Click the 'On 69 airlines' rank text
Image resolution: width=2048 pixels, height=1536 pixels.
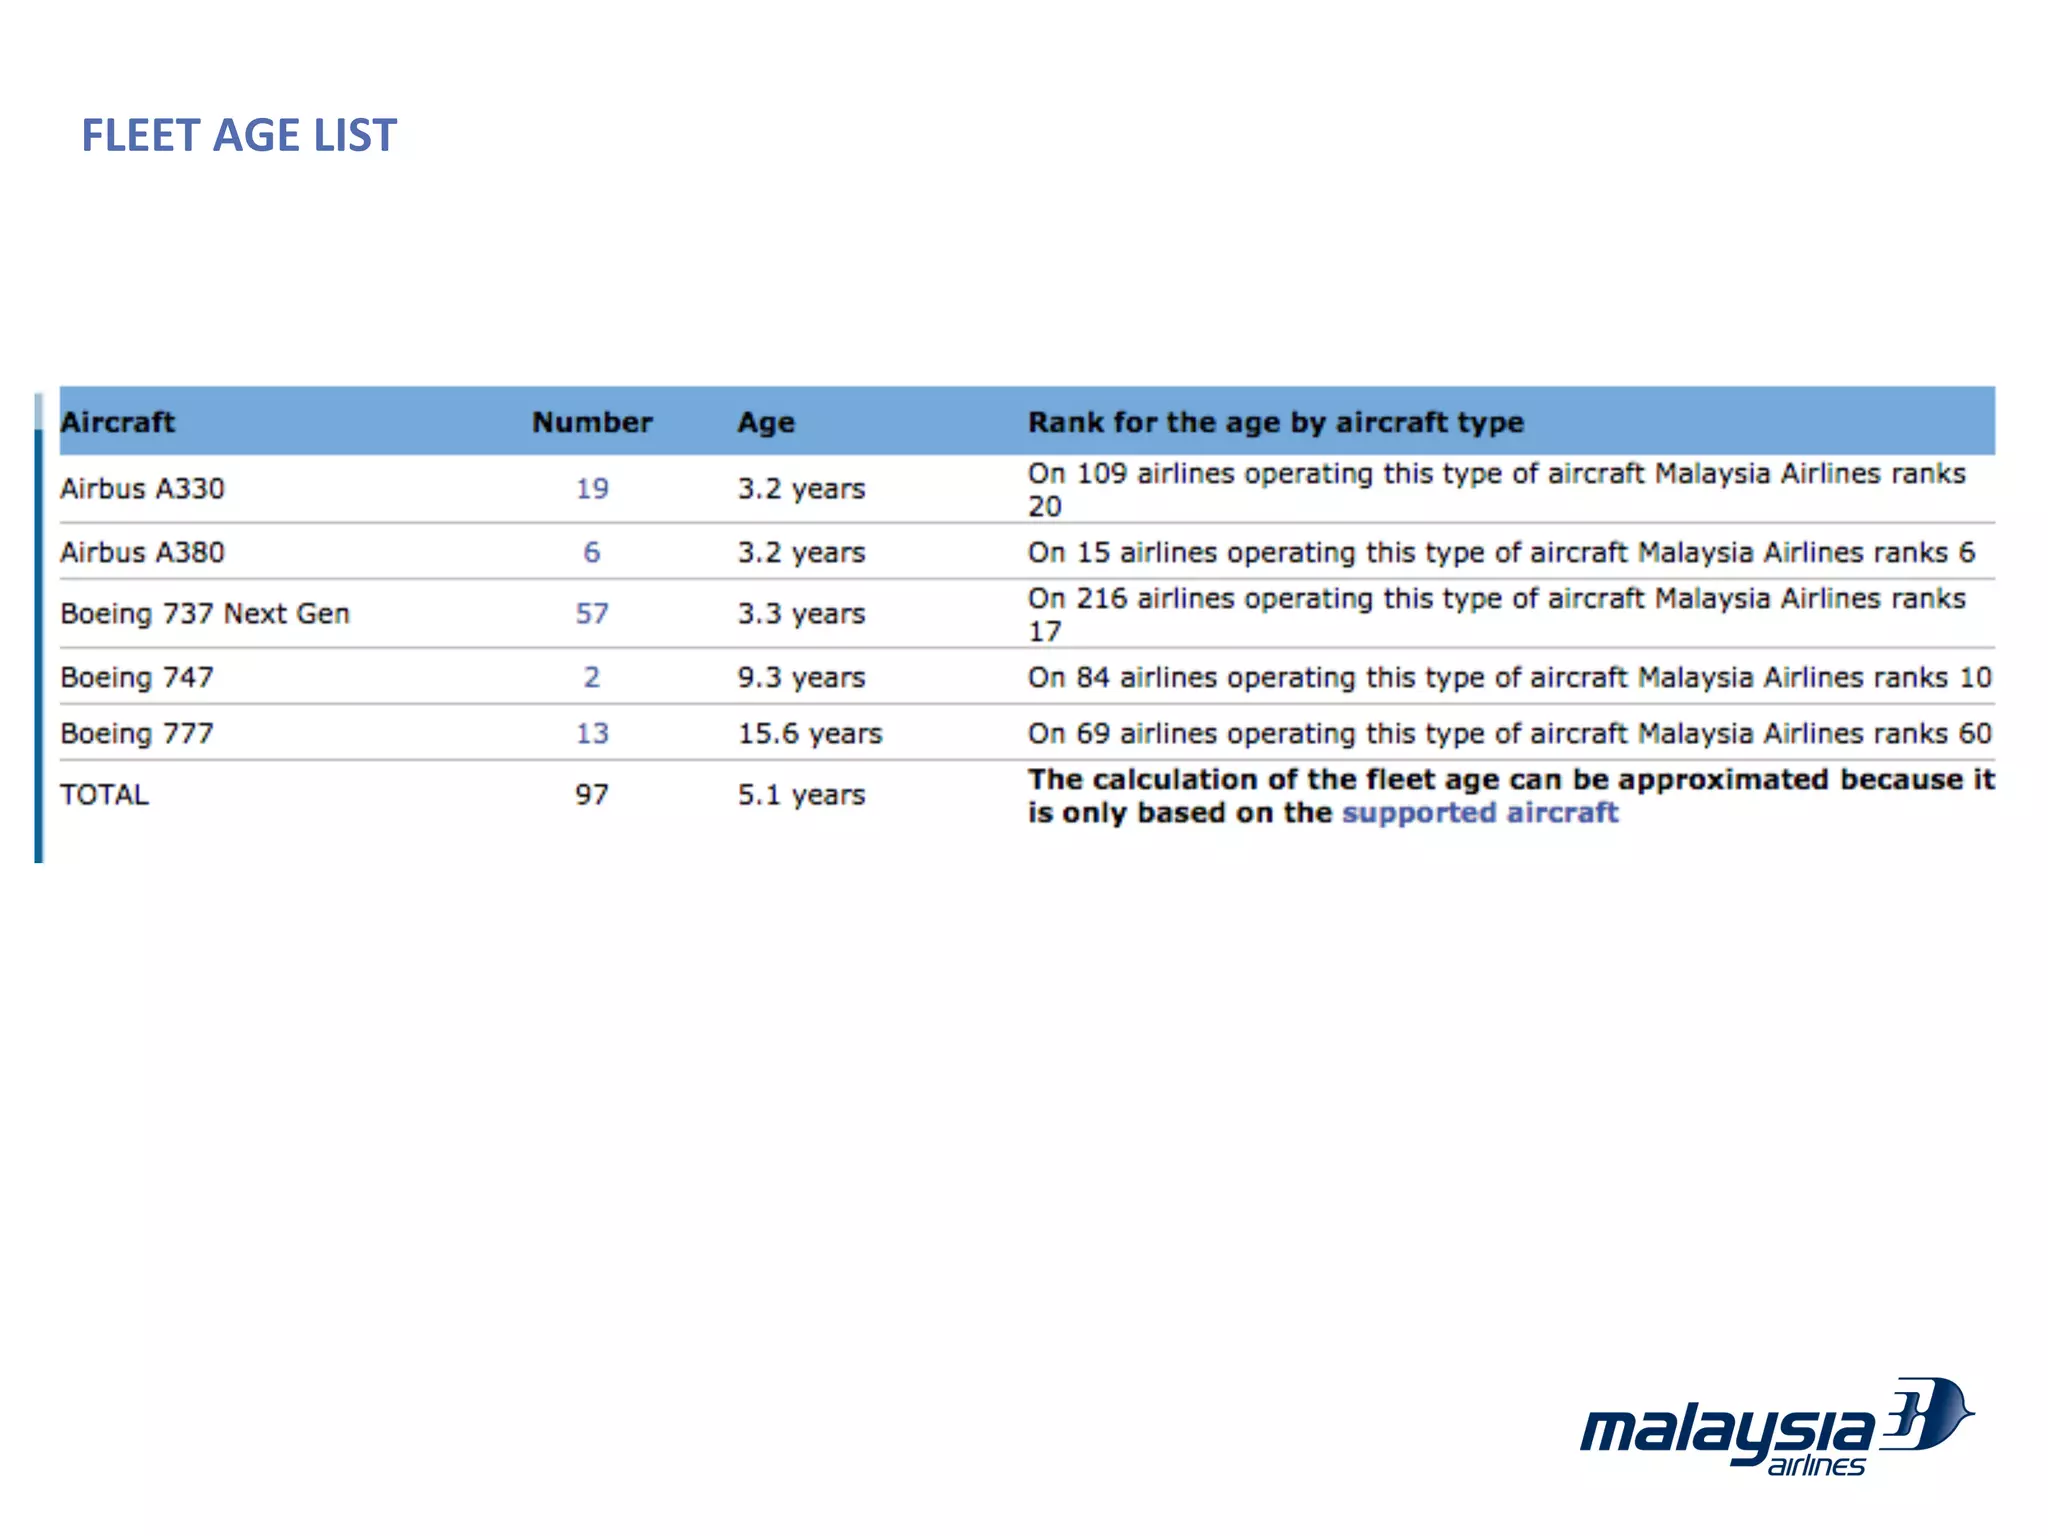coord(1510,733)
